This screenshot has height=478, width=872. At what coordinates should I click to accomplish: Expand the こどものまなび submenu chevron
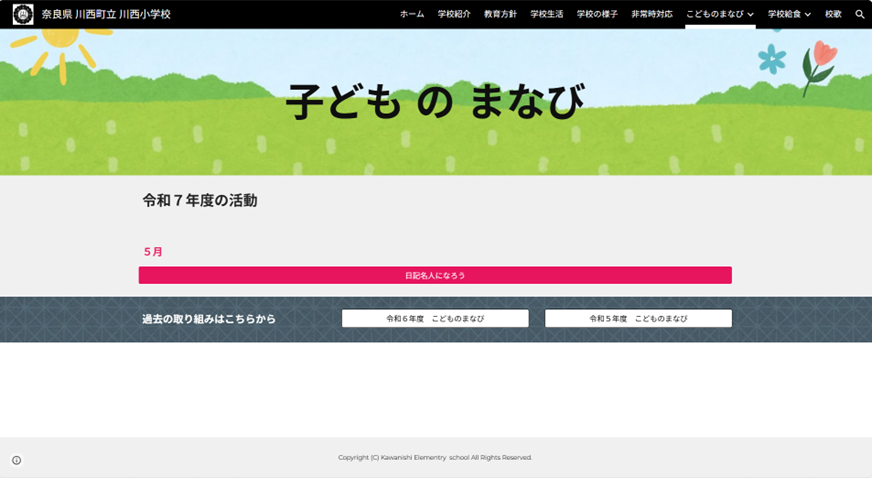[x=751, y=15]
